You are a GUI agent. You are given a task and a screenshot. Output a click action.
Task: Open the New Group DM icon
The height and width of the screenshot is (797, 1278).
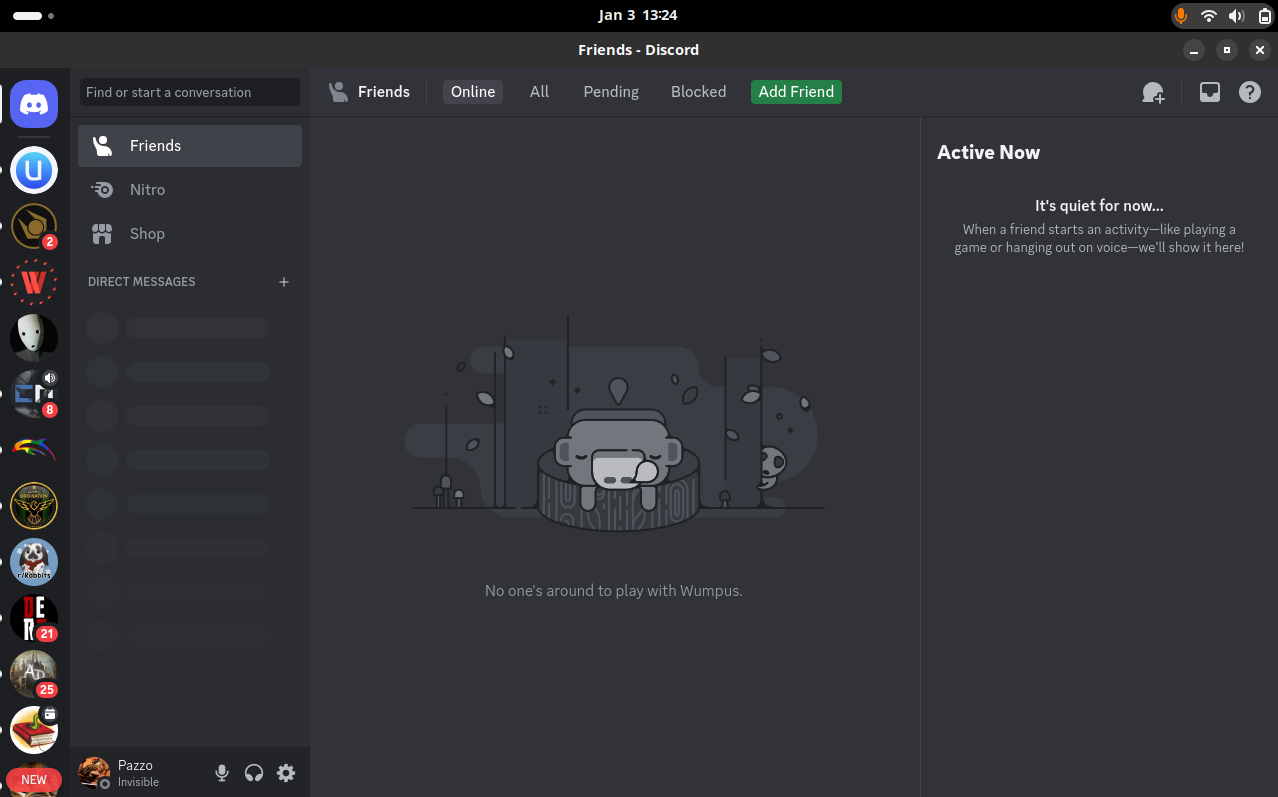click(1153, 92)
